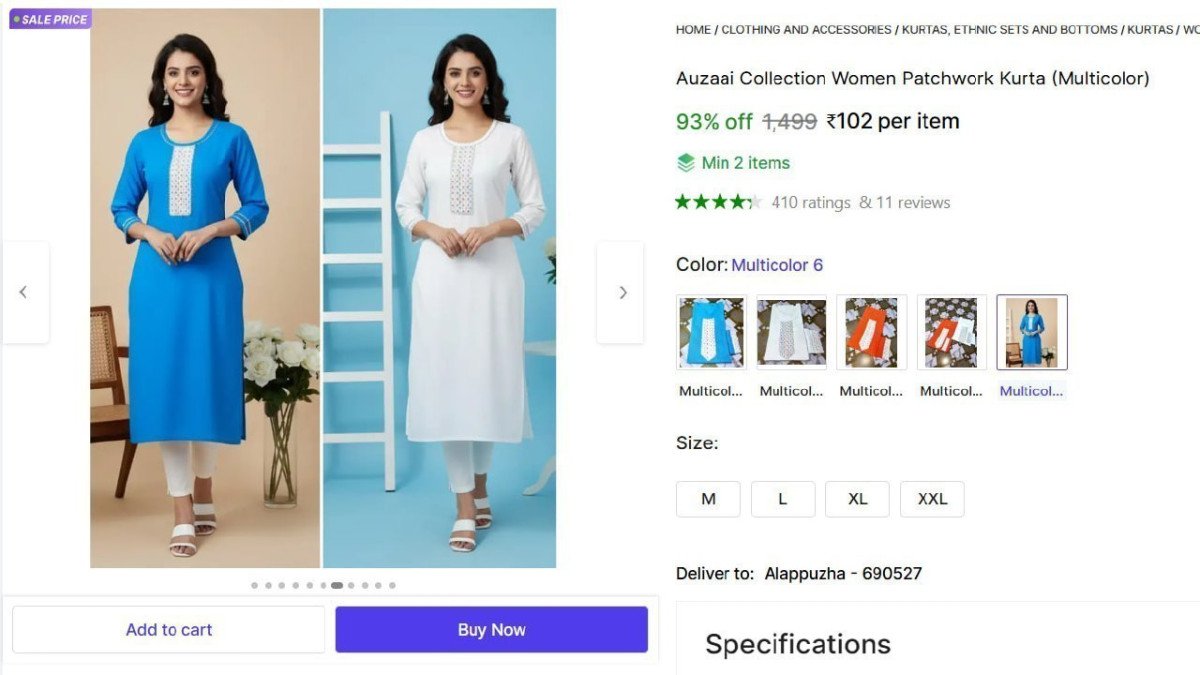
Task: Select the white kurta color variant
Action: [x=791, y=332]
